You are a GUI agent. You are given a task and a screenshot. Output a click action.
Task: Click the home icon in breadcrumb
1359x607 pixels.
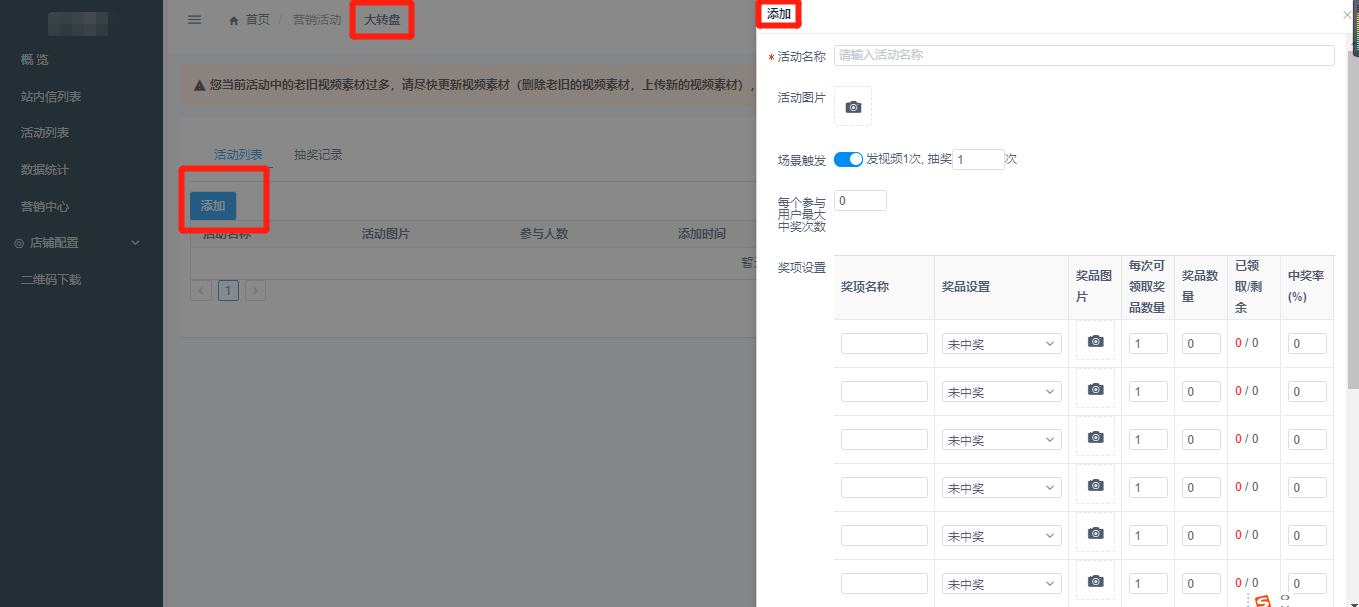tap(234, 20)
